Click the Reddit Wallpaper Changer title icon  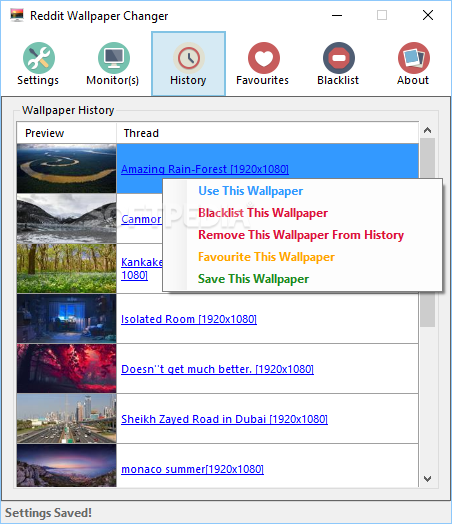(x=17, y=15)
